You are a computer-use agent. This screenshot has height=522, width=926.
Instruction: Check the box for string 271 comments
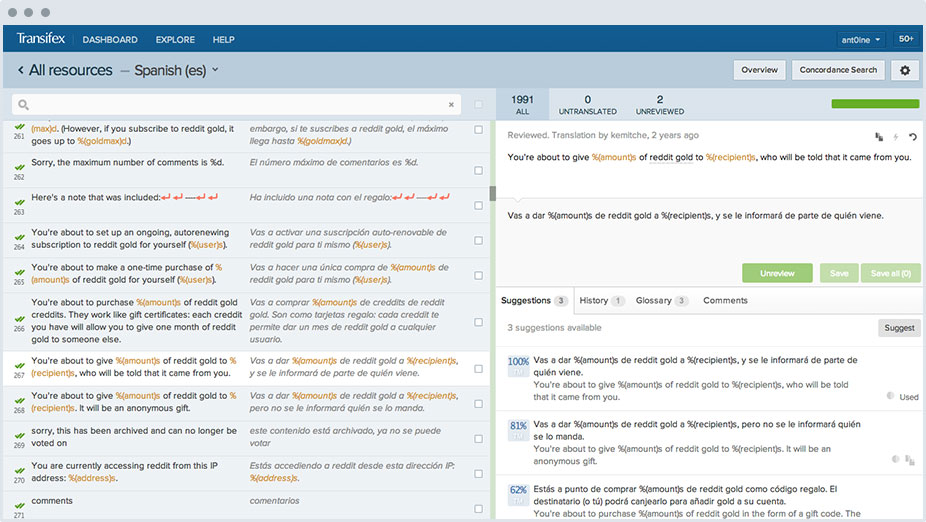click(x=478, y=508)
